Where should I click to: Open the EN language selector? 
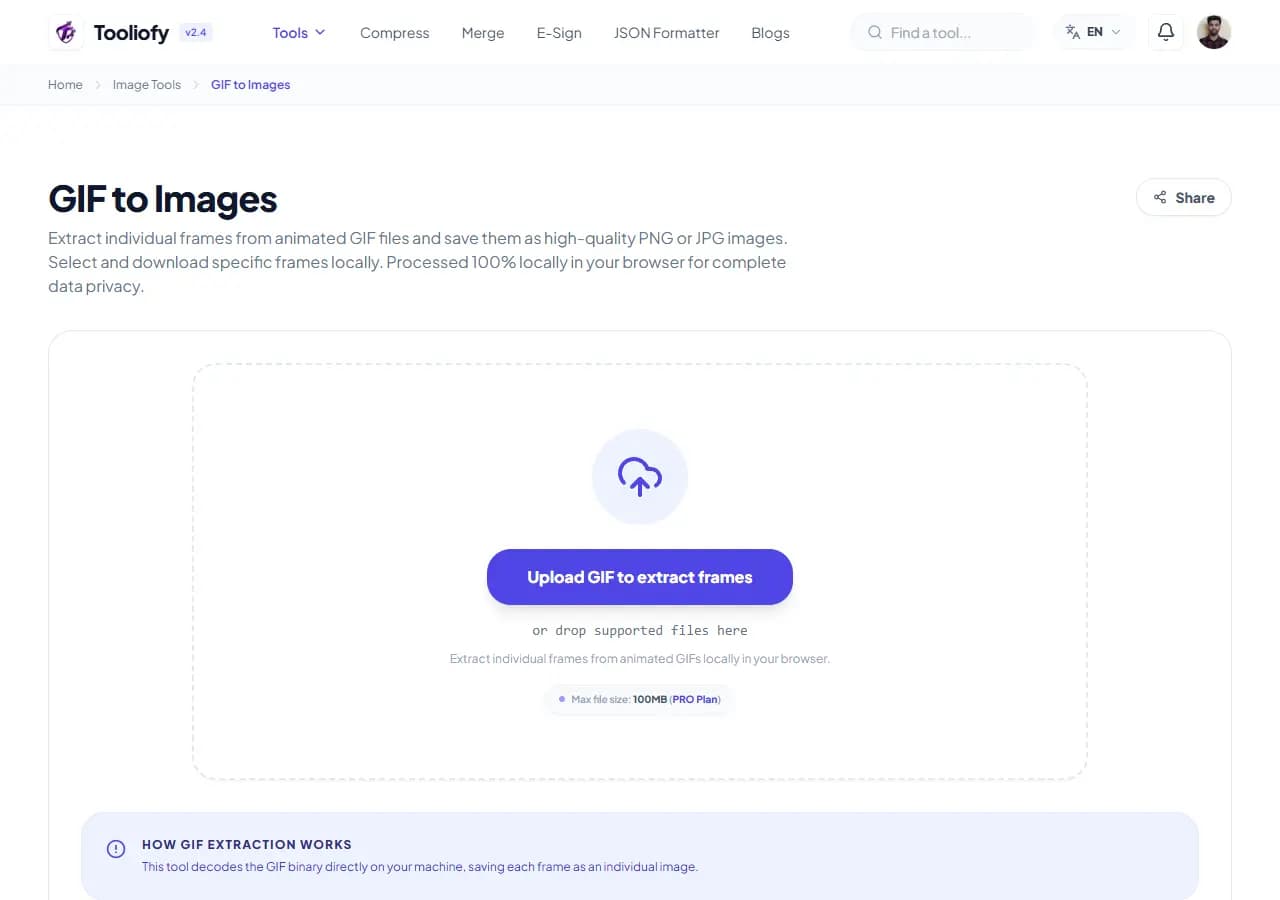pyautogui.click(x=1095, y=32)
